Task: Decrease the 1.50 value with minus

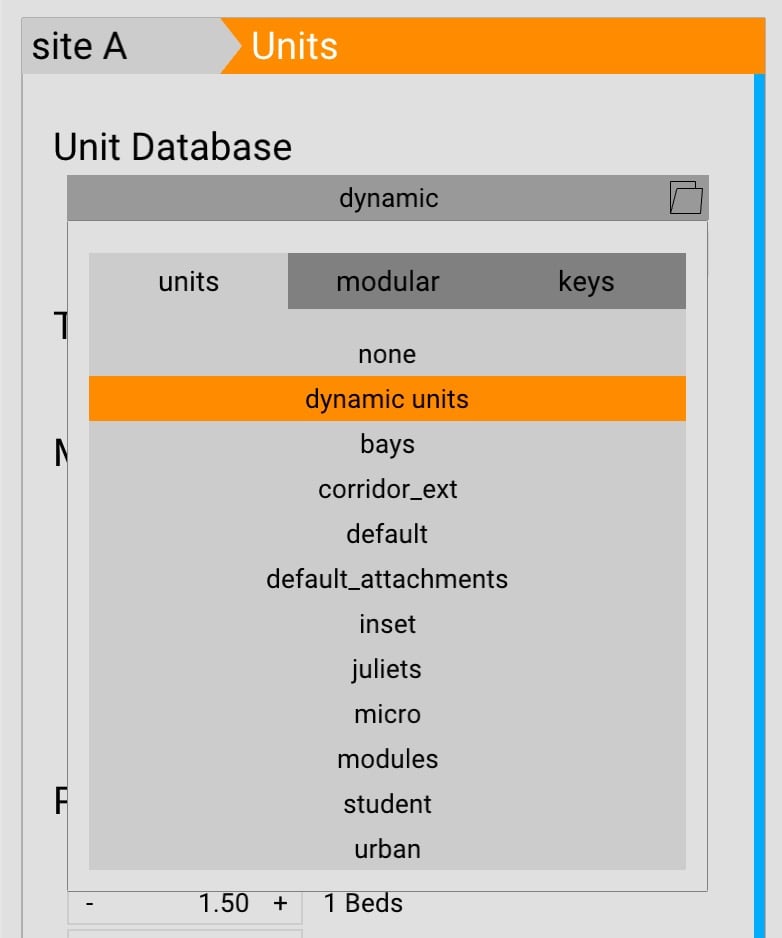Action: [90, 904]
